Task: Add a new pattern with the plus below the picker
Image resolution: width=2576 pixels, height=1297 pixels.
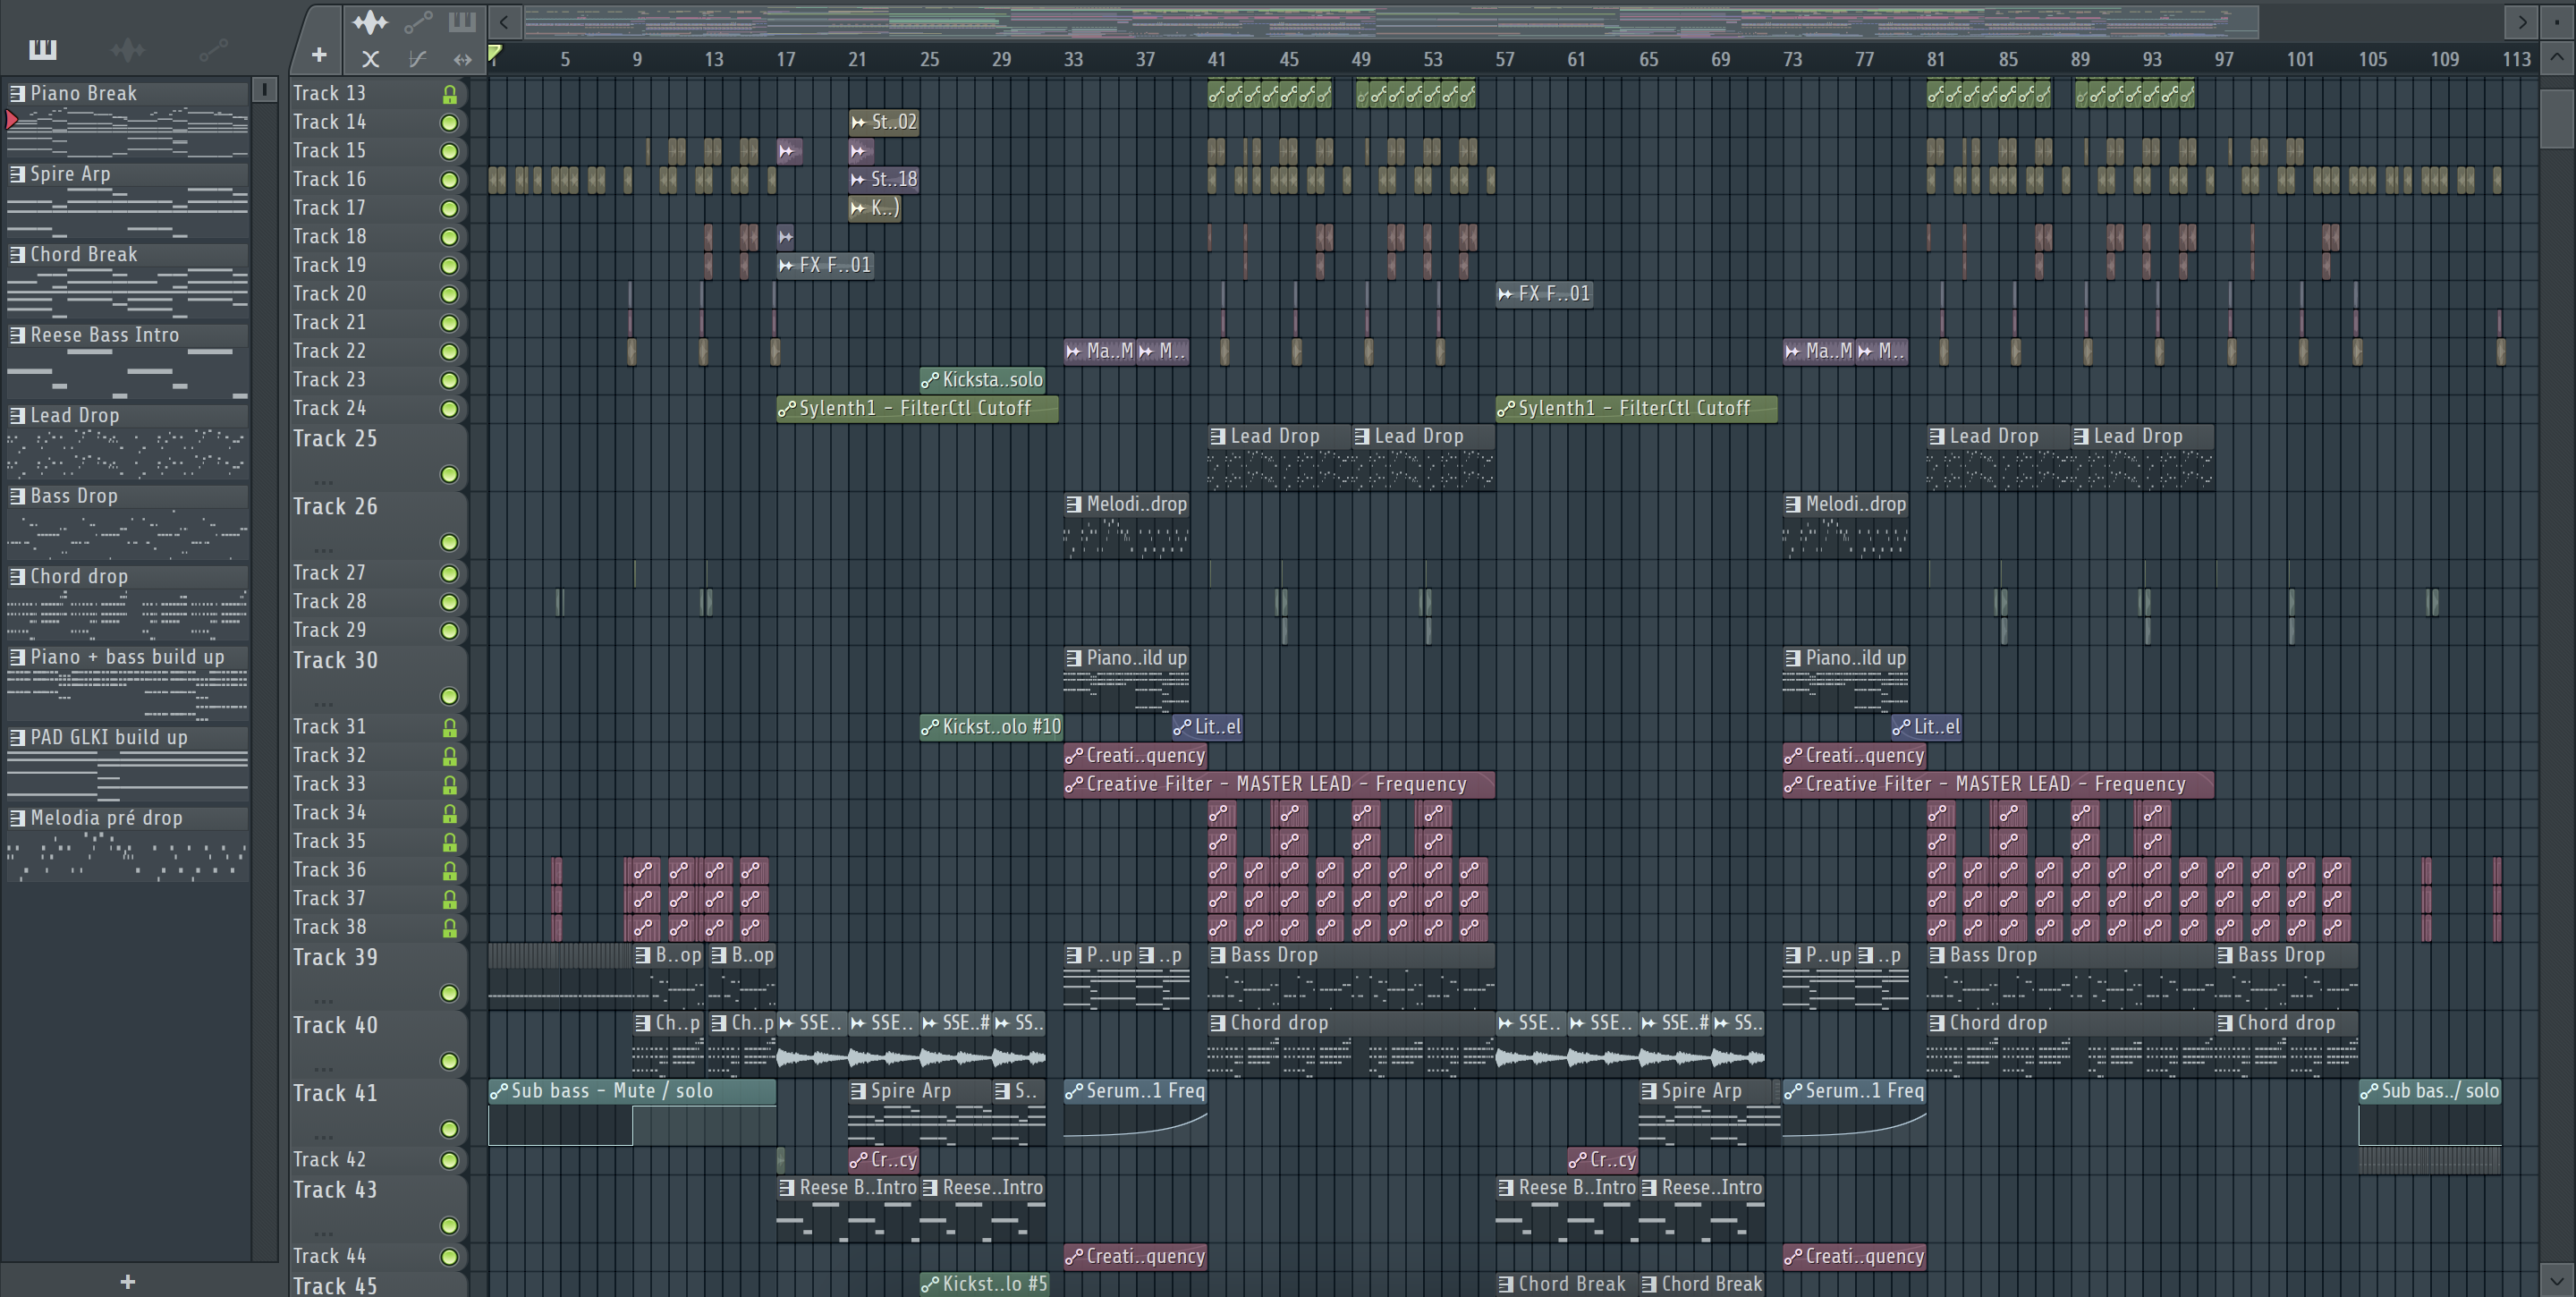Action: [128, 1281]
